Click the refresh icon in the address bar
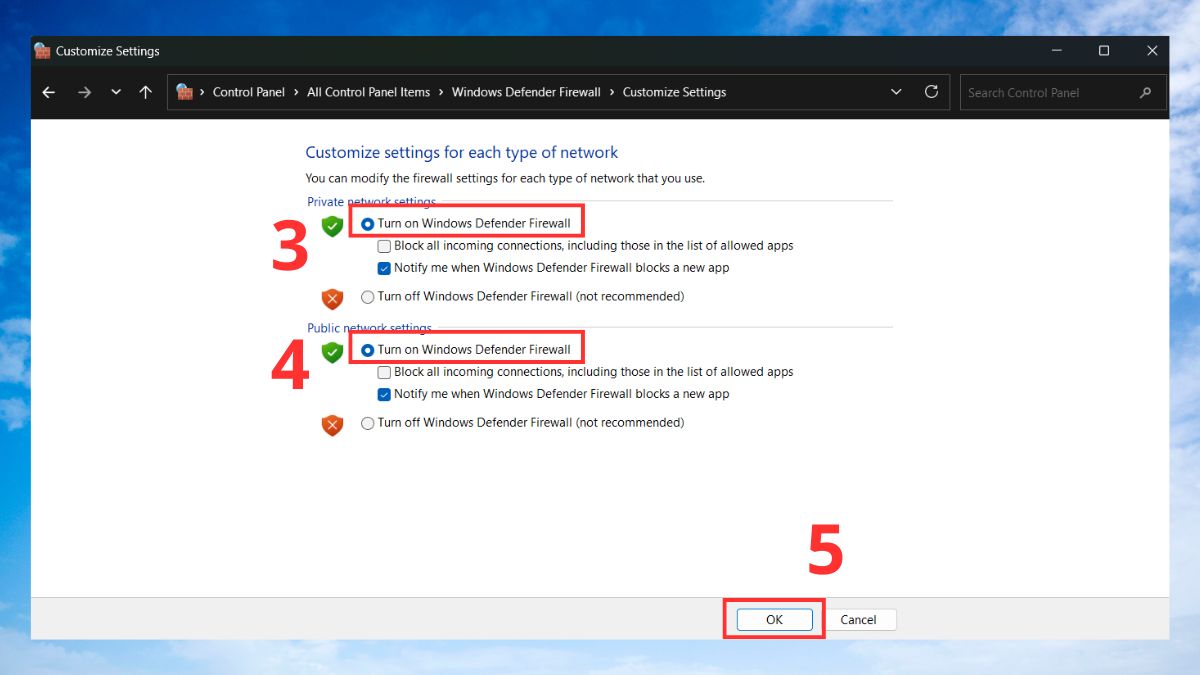The image size is (1200, 675). (x=931, y=91)
